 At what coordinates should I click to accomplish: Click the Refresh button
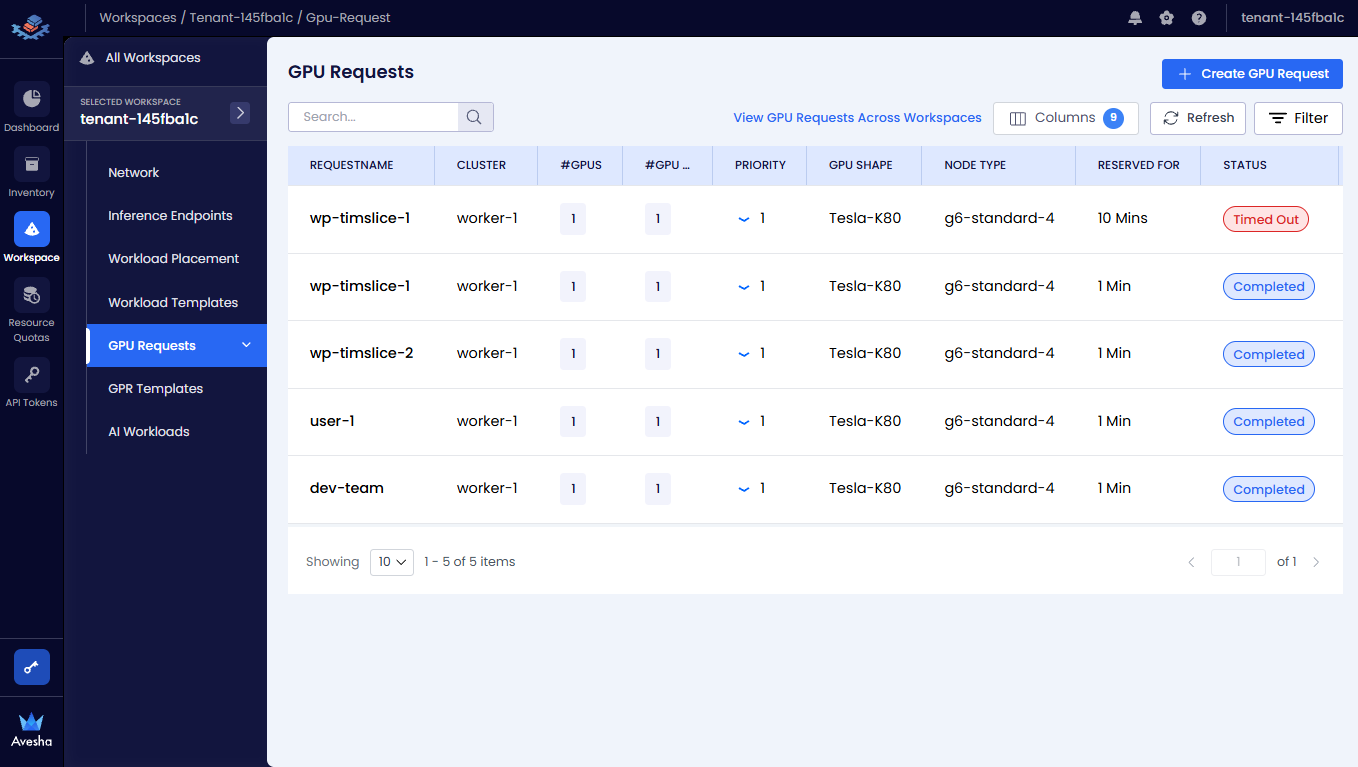pos(1198,118)
